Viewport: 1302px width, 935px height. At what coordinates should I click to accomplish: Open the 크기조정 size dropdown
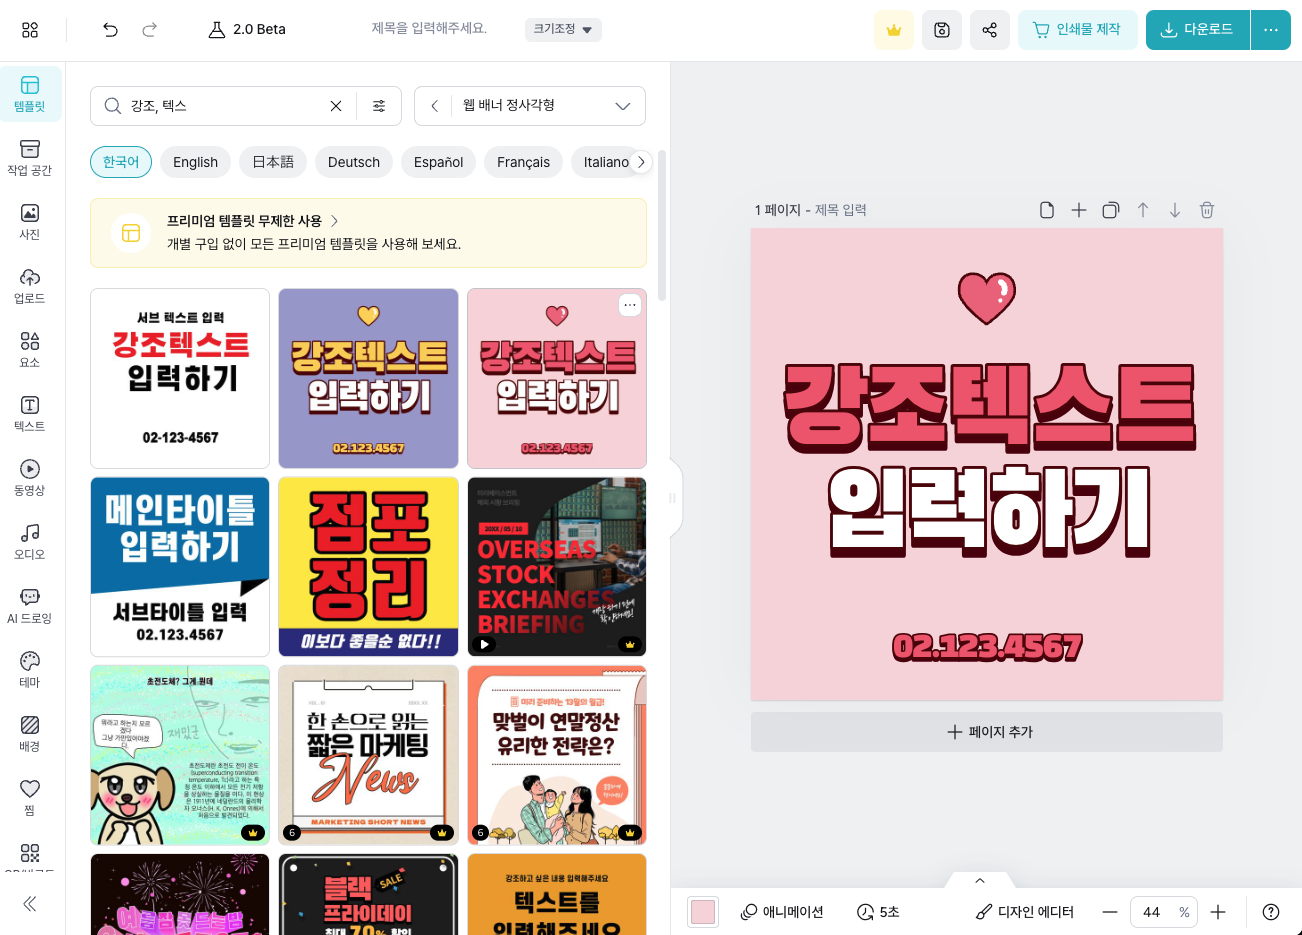[563, 29]
